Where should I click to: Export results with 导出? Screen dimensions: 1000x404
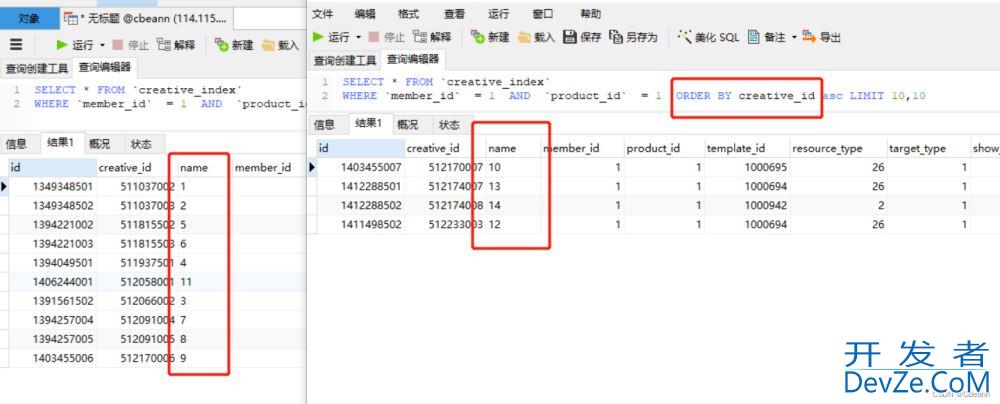[821, 37]
